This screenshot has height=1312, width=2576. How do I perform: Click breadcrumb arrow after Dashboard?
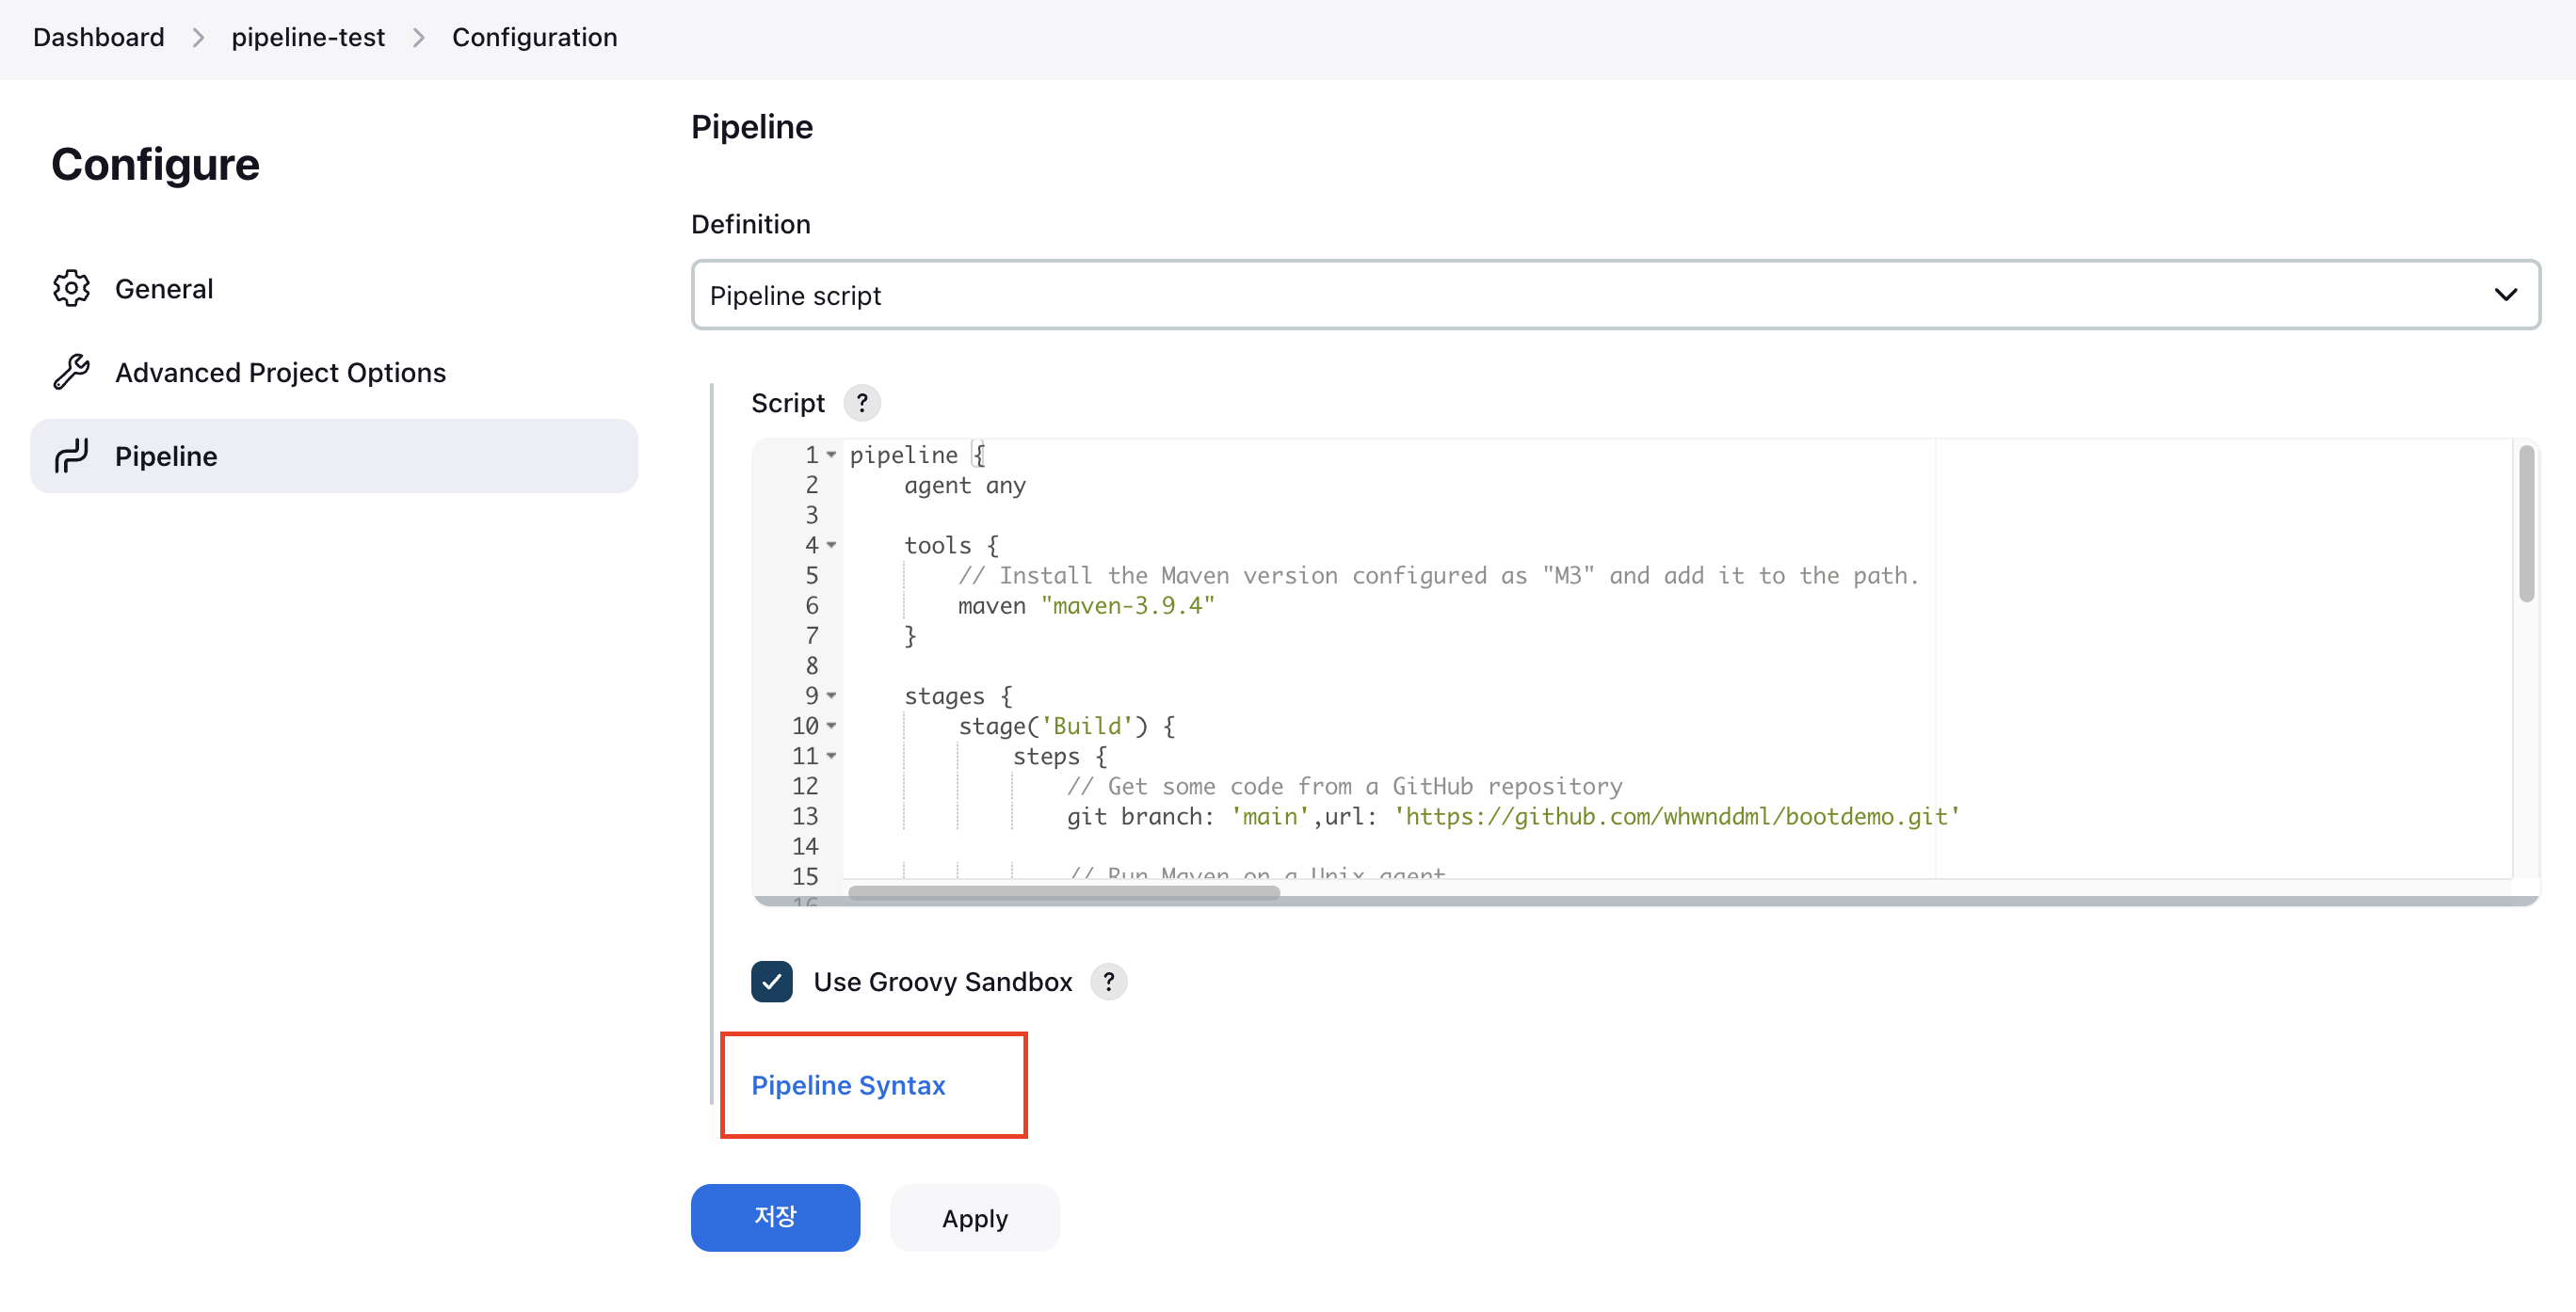tap(198, 38)
